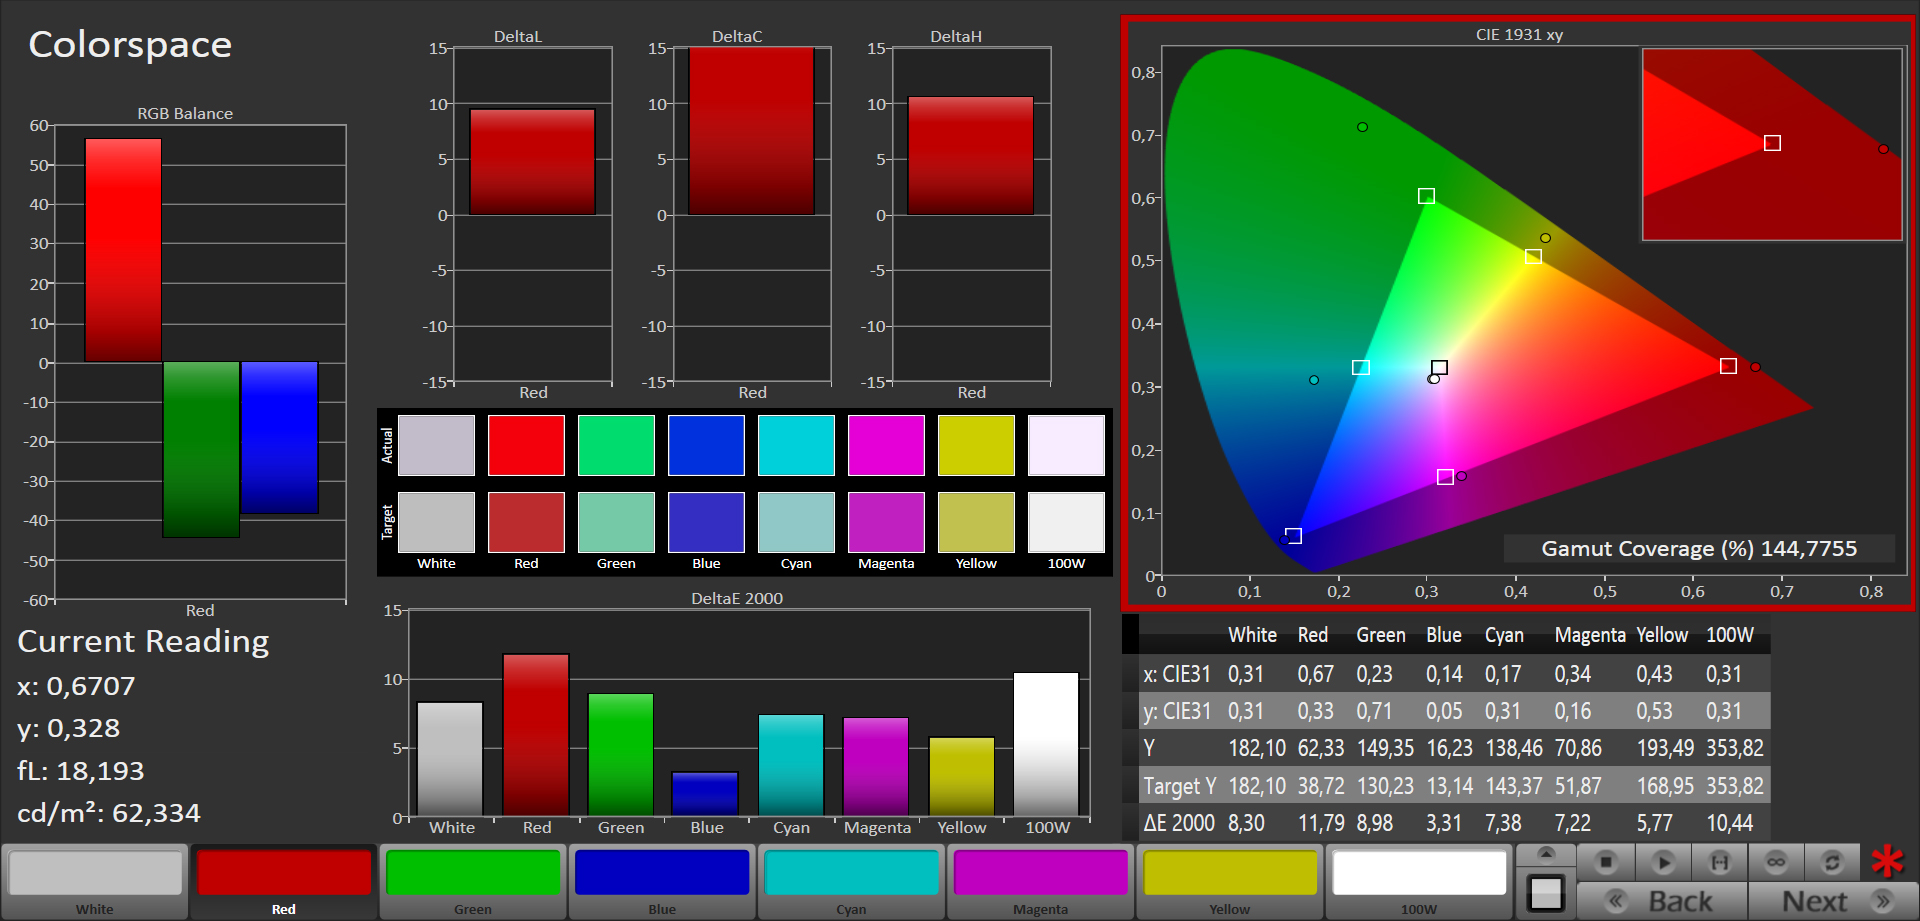The width and height of the screenshot is (1920, 921).
Task: Click the DeltaL chart red bar
Action: [x=532, y=162]
